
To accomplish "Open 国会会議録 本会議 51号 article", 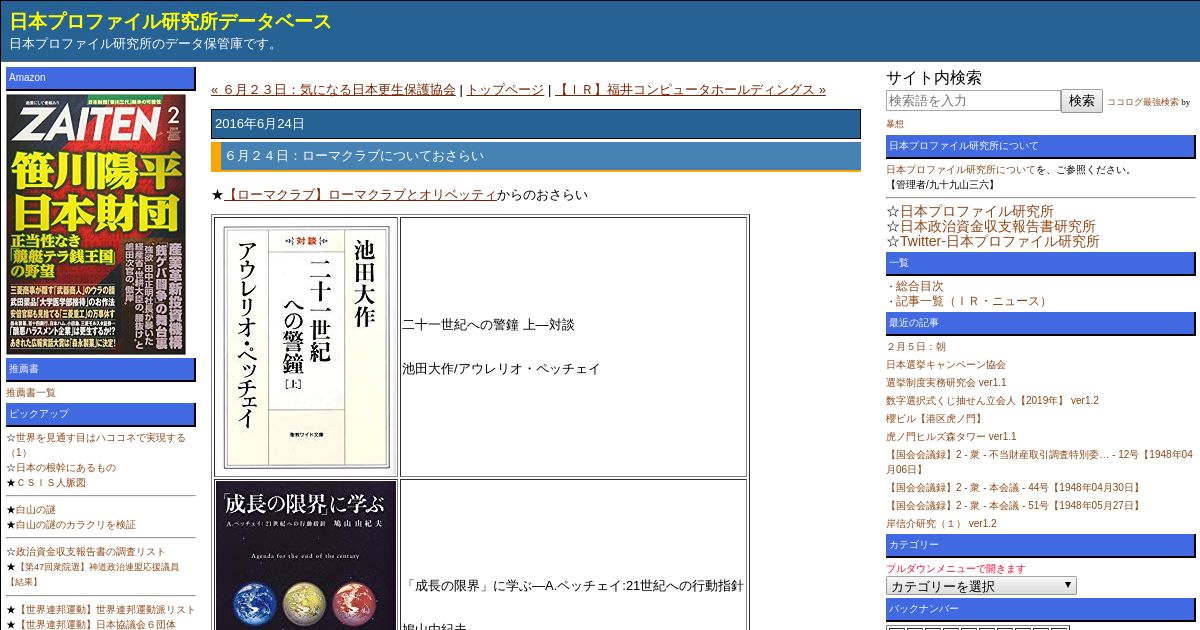I will coord(1014,506).
